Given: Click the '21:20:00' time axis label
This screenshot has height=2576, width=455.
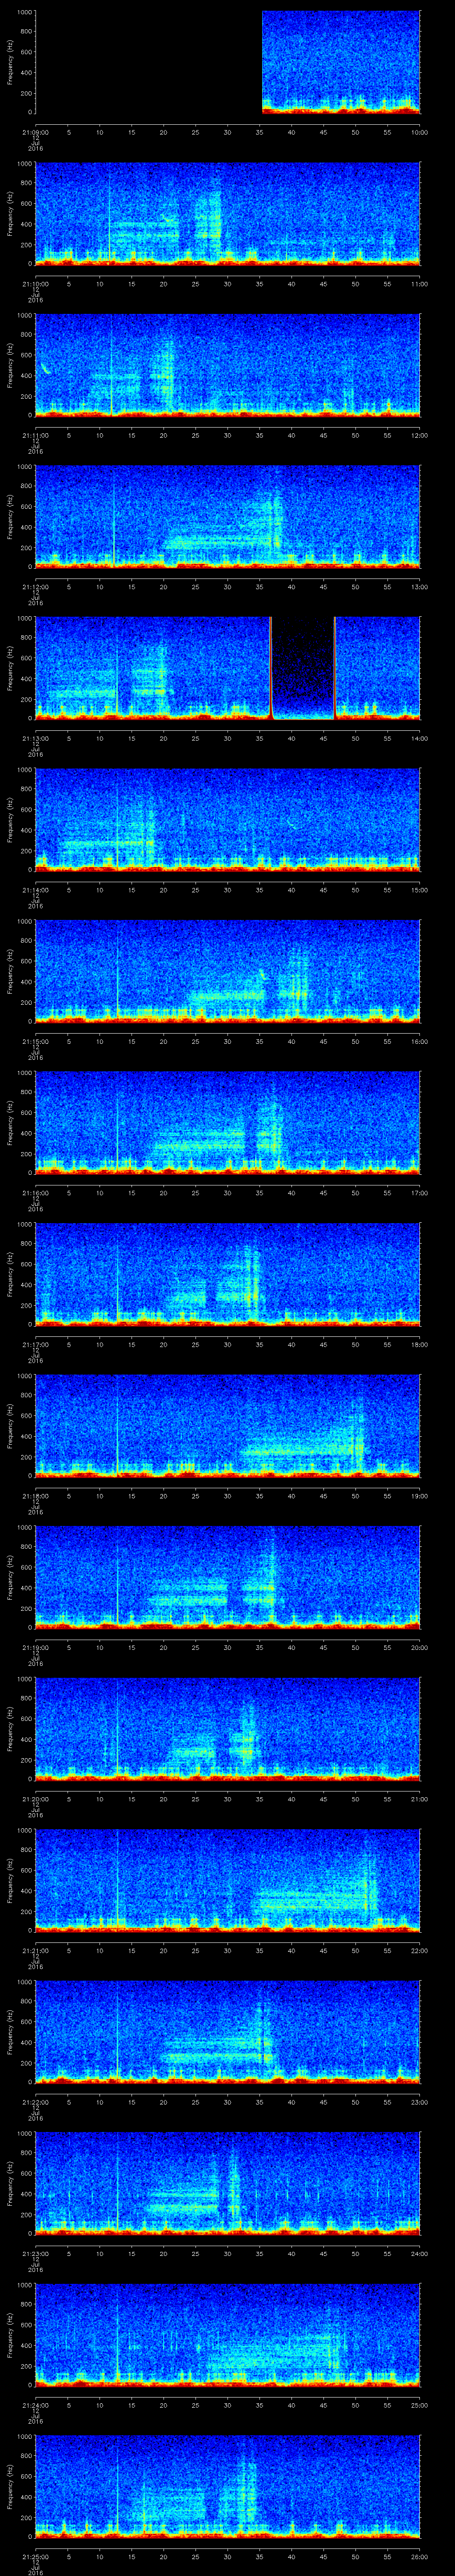Looking at the screenshot, I should coord(35,1798).
